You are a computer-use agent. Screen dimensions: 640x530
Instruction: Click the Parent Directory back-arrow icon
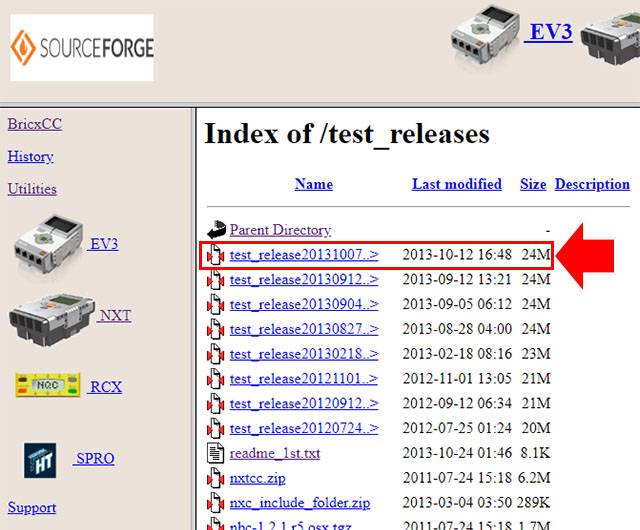[216, 230]
